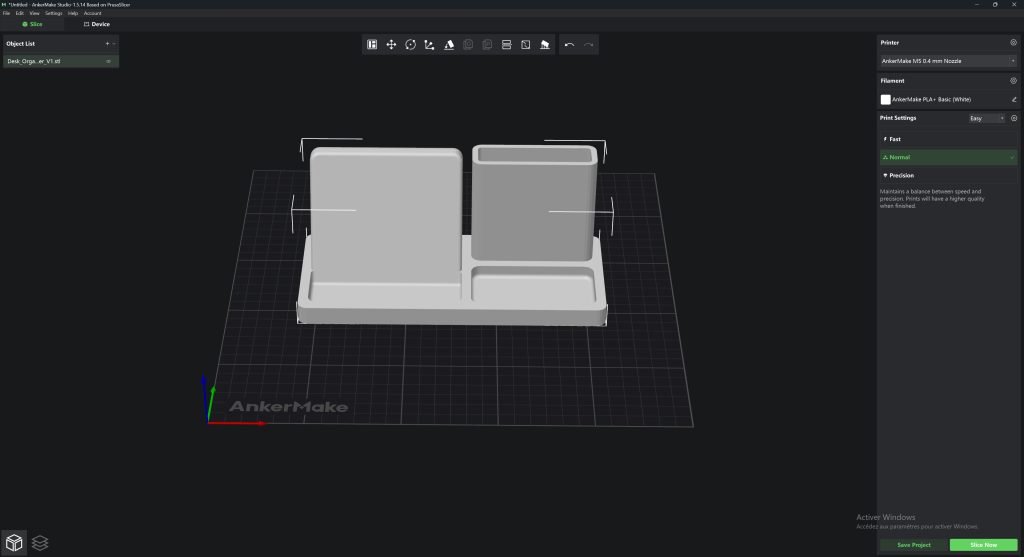The height and width of the screenshot is (557, 1024).
Task: Open Print Settings configuration icon
Action: (x=1014, y=118)
